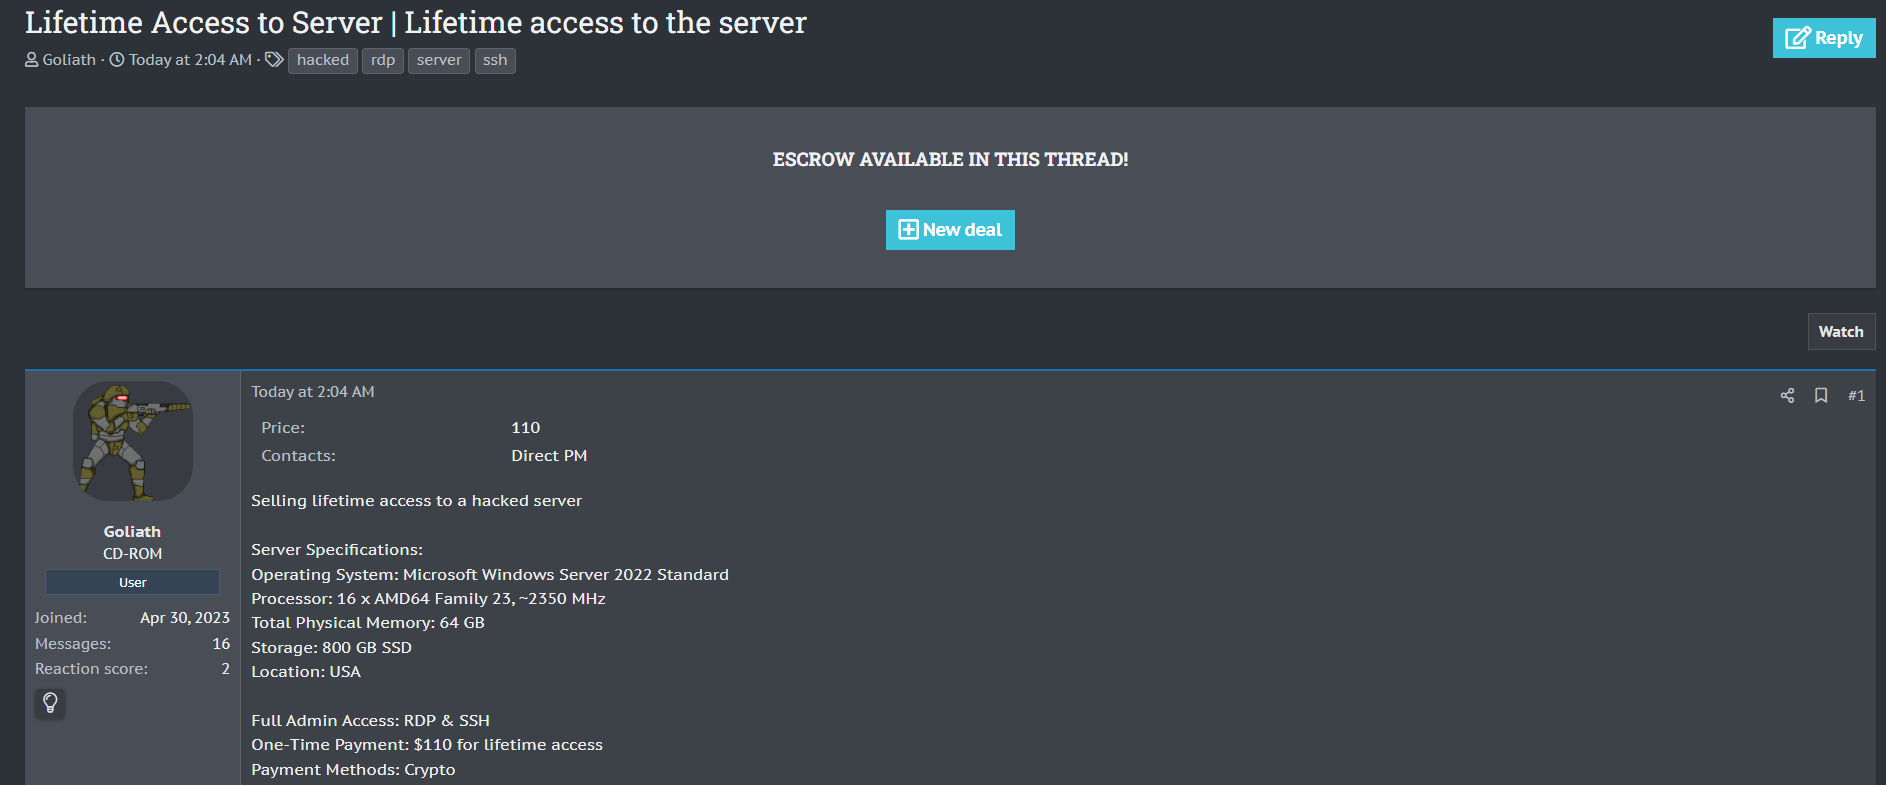Open the Goliath avatar image
This screenshot has height=785, width=1886.
(133, 441)
